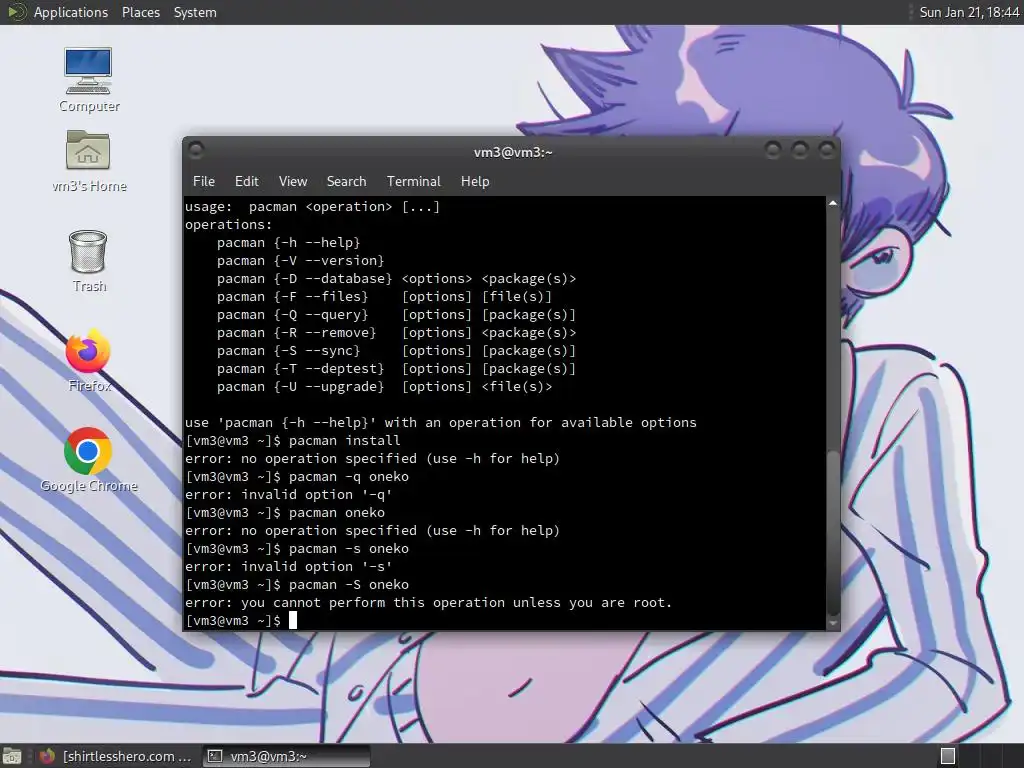Click the 'pacman {-S --sync}' usage line
The image size is (1024, 768).
tap(396, 351)
